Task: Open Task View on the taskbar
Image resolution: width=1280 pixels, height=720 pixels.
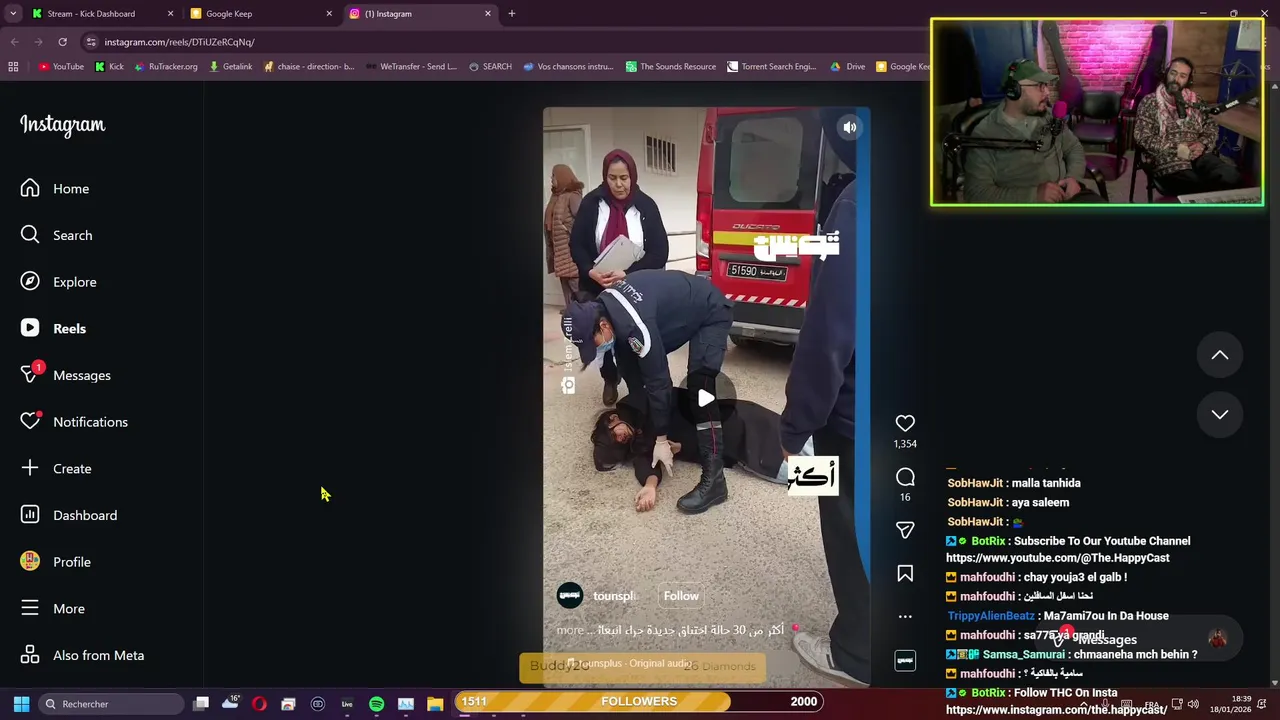Action: point(201,704)
